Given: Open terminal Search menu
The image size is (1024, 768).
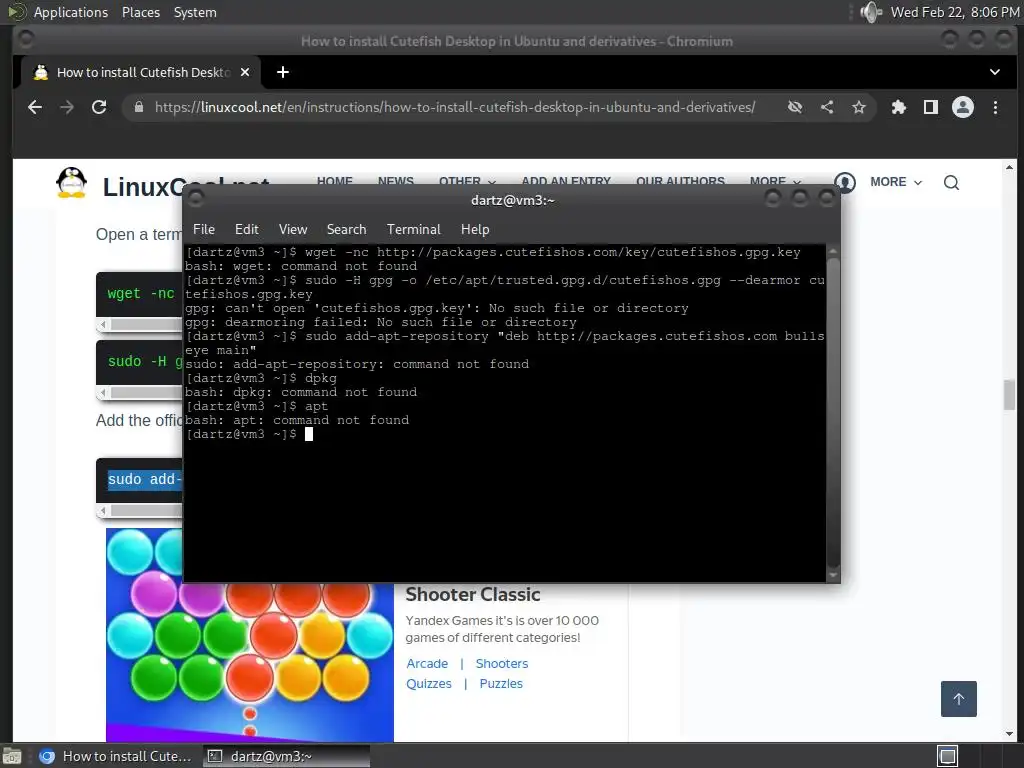Looking at the screenshot, I should click(346, 229).
